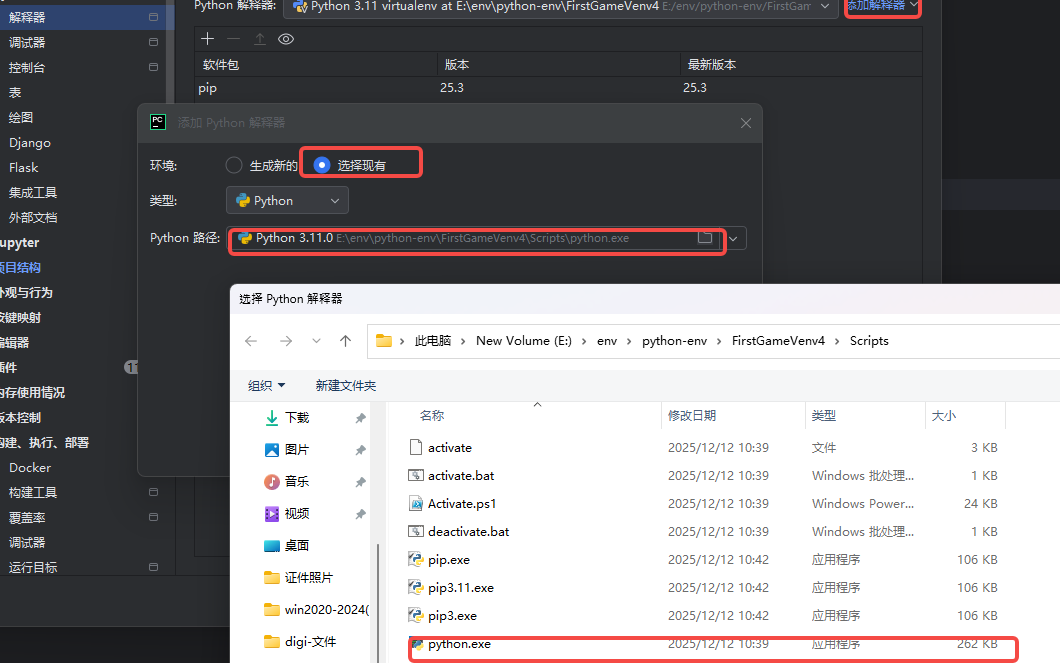The height and width of the screenshot is (663, 1060).
Task: Select the pip.exe file
Action: (449, 560)
